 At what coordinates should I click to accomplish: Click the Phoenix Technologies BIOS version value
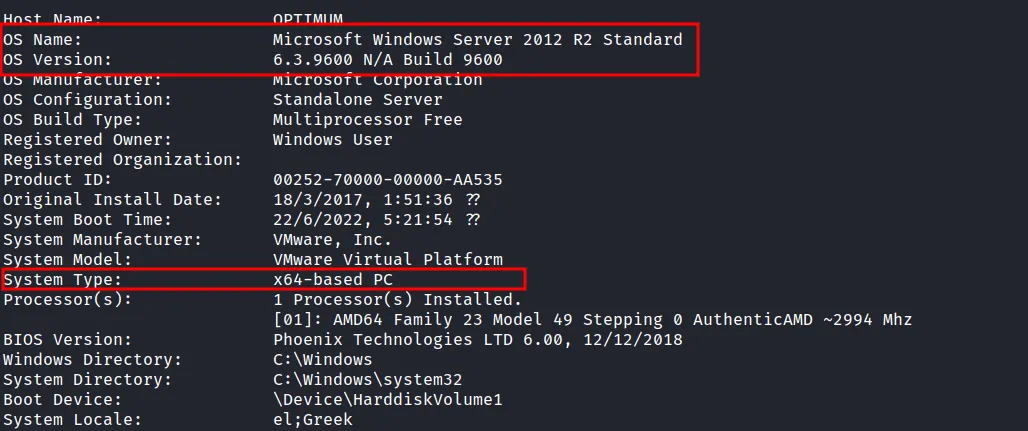pos(477,340)
